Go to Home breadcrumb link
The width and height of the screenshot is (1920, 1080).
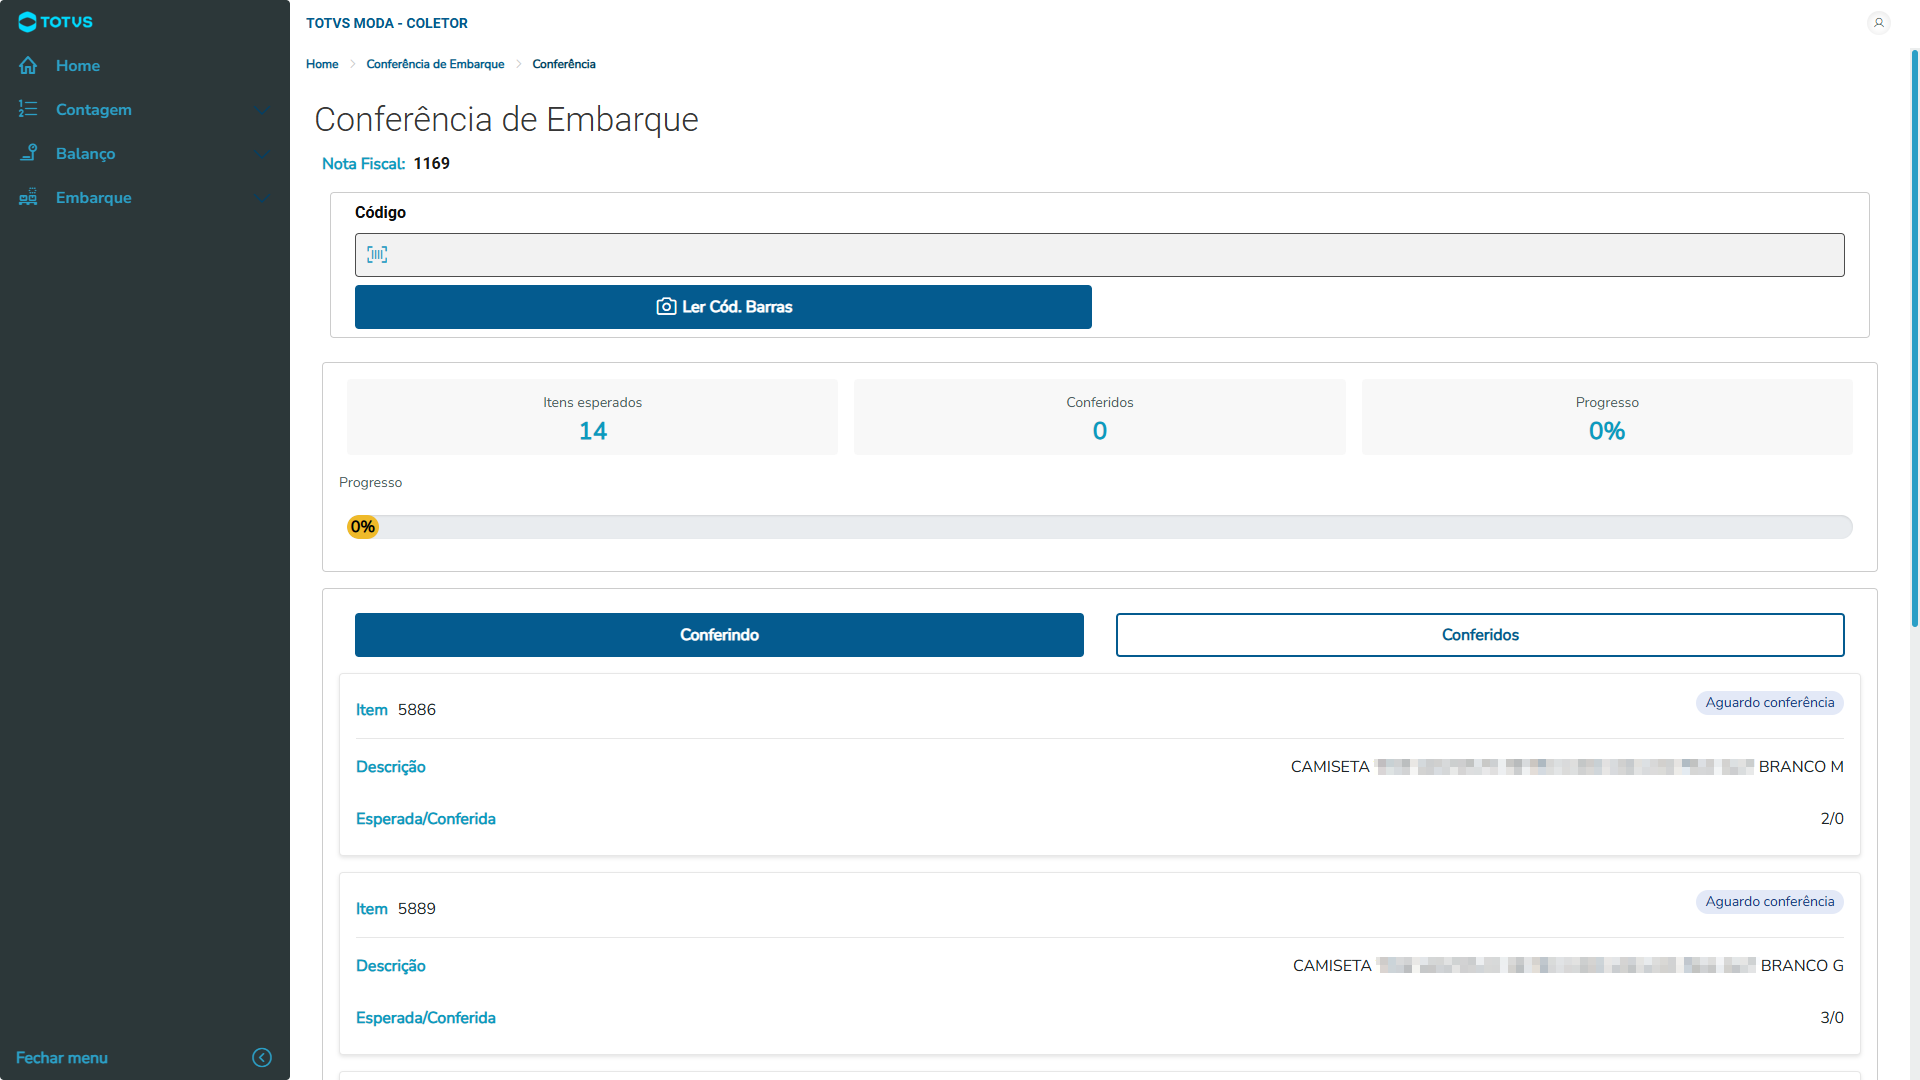point(322,64)
